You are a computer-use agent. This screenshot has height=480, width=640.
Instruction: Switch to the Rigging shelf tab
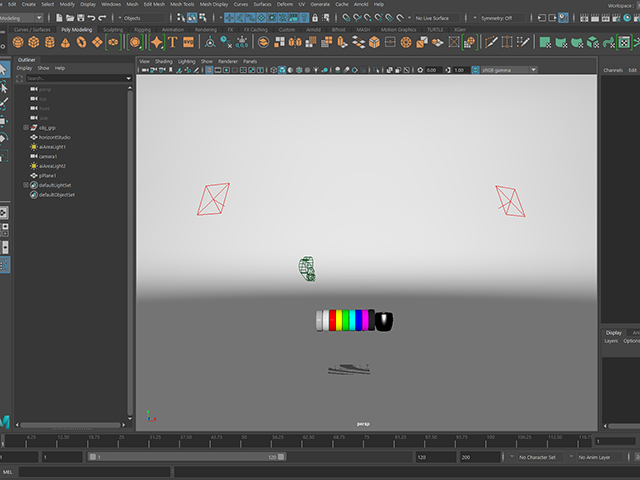(142, 30)
